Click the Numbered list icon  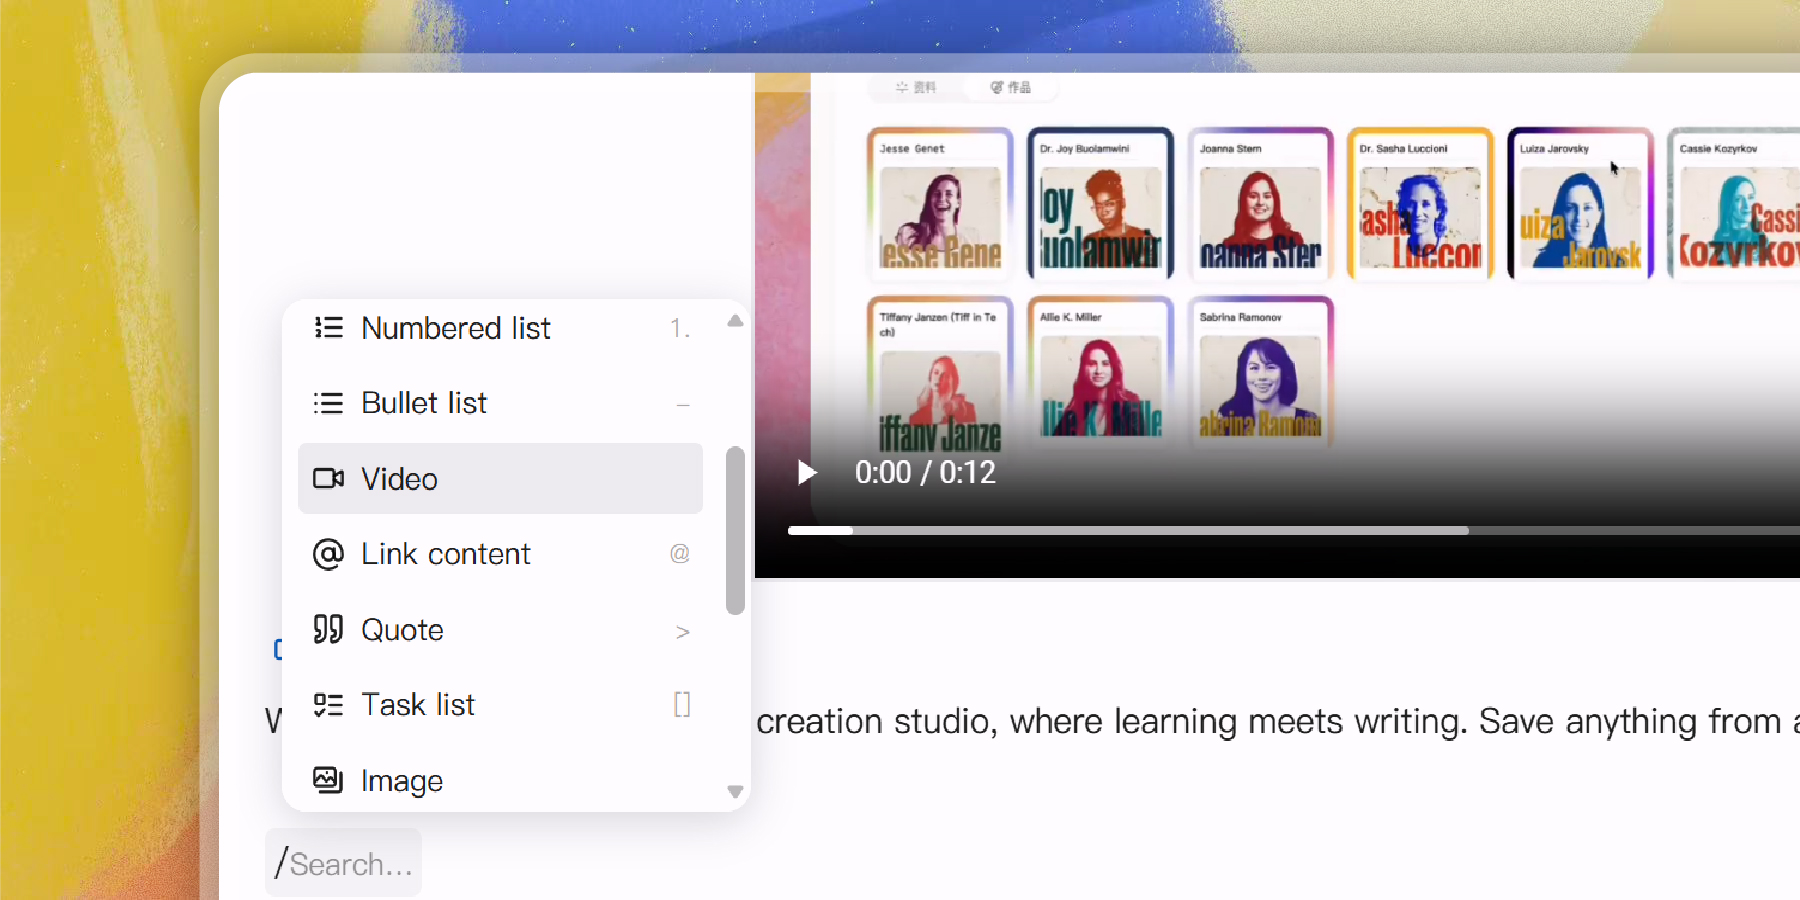[x=328, y=328]
